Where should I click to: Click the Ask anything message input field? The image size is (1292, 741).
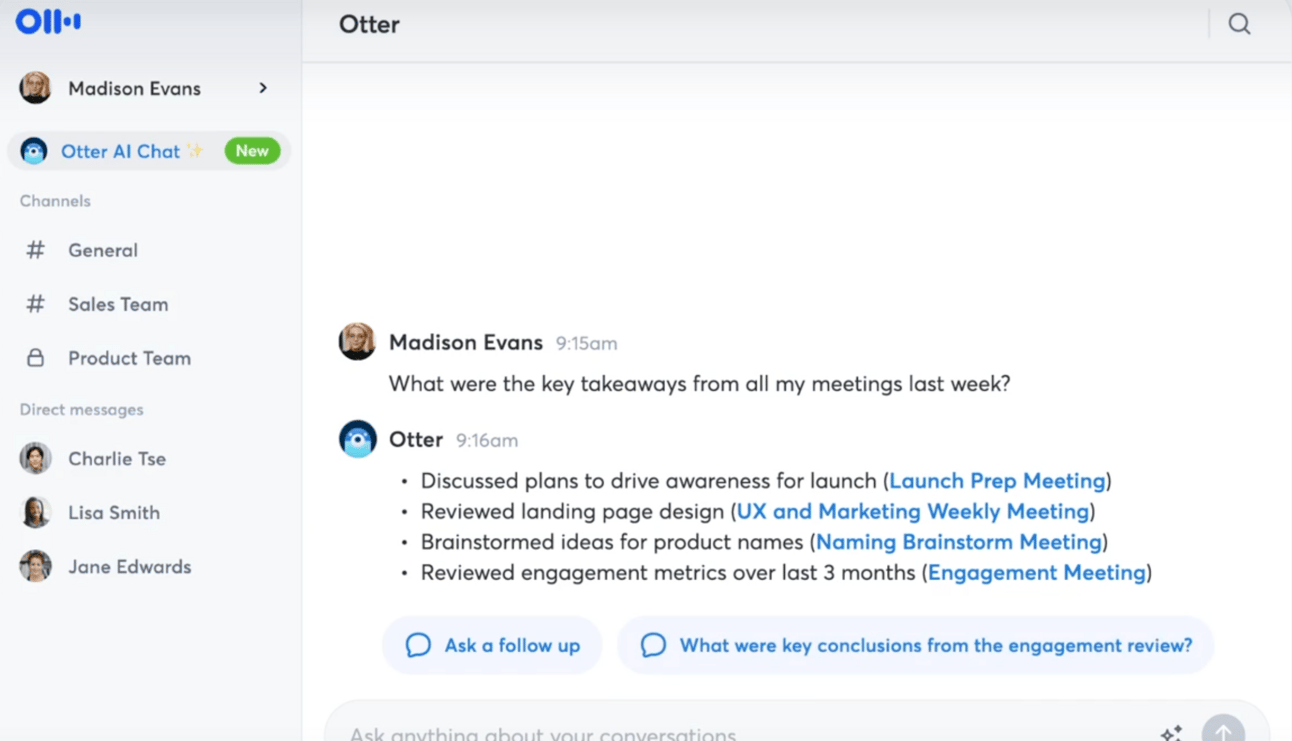click(x=700, y=732)
